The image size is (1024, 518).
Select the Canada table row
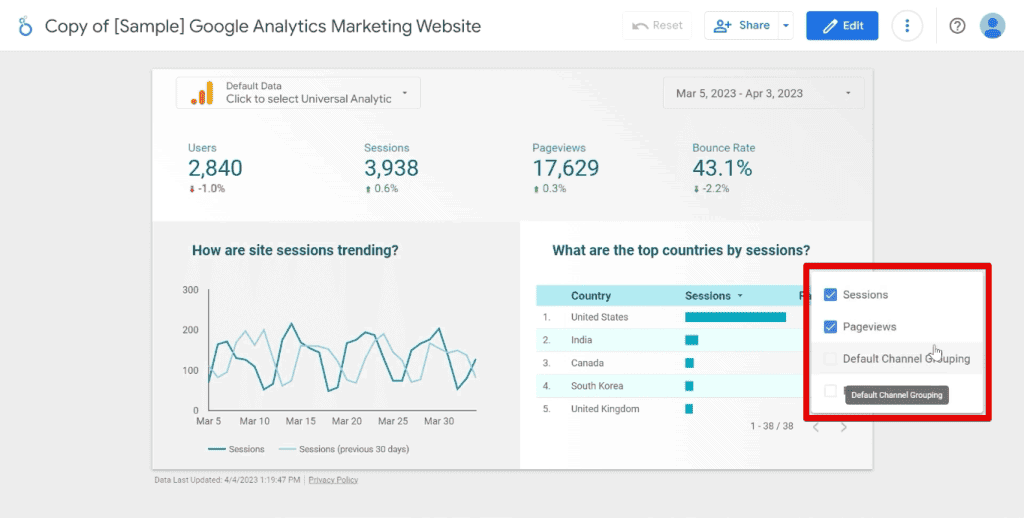point(669,363)
